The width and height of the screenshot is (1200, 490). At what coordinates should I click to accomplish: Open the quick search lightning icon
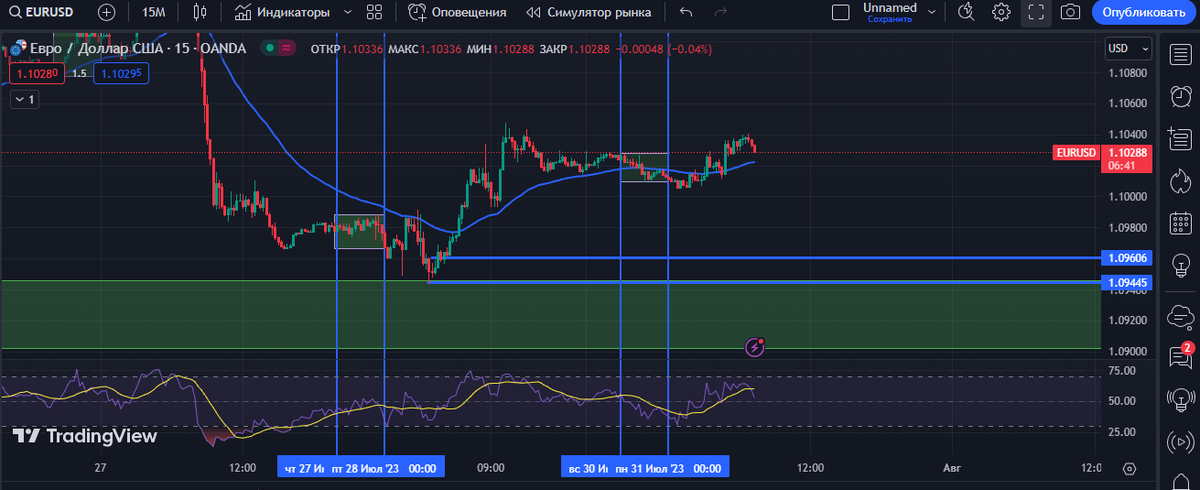(x=965, y=12)
